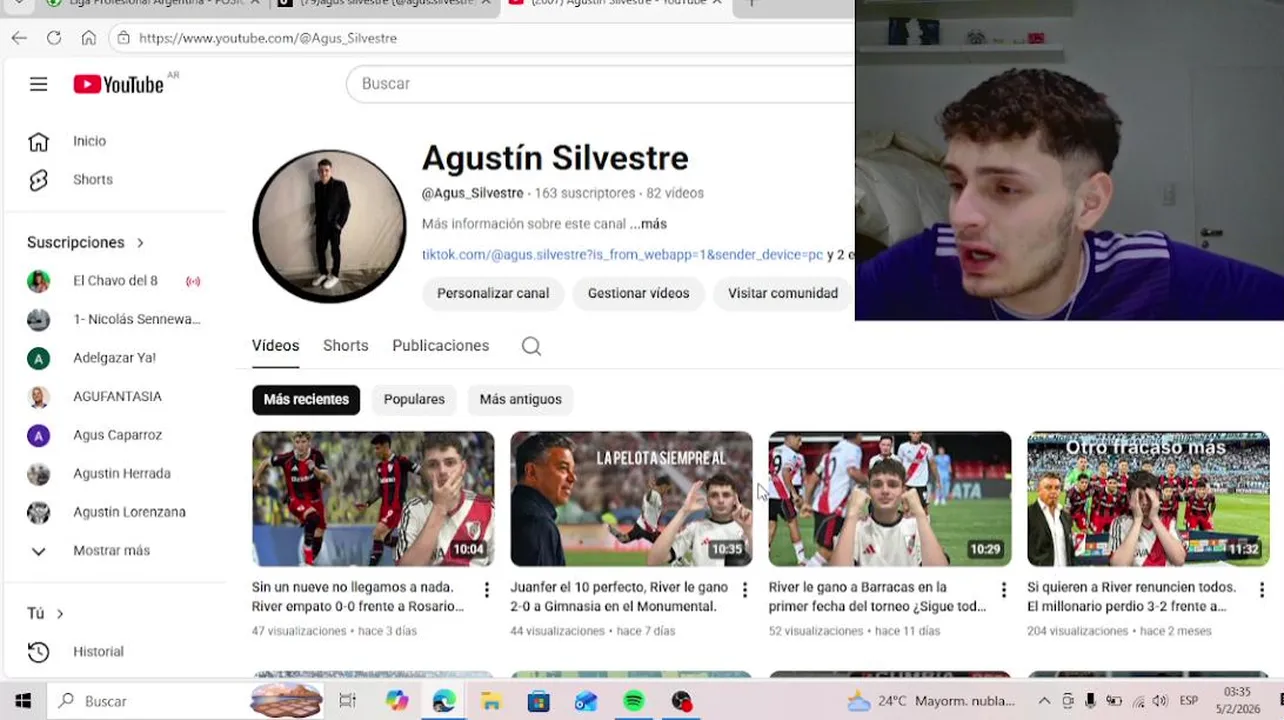Switch to the agus silvestre TikTok browser tab
Image resolution: width=1284 pixels, height=720 pixels.
pyautogui.click(x=385, y=4)
